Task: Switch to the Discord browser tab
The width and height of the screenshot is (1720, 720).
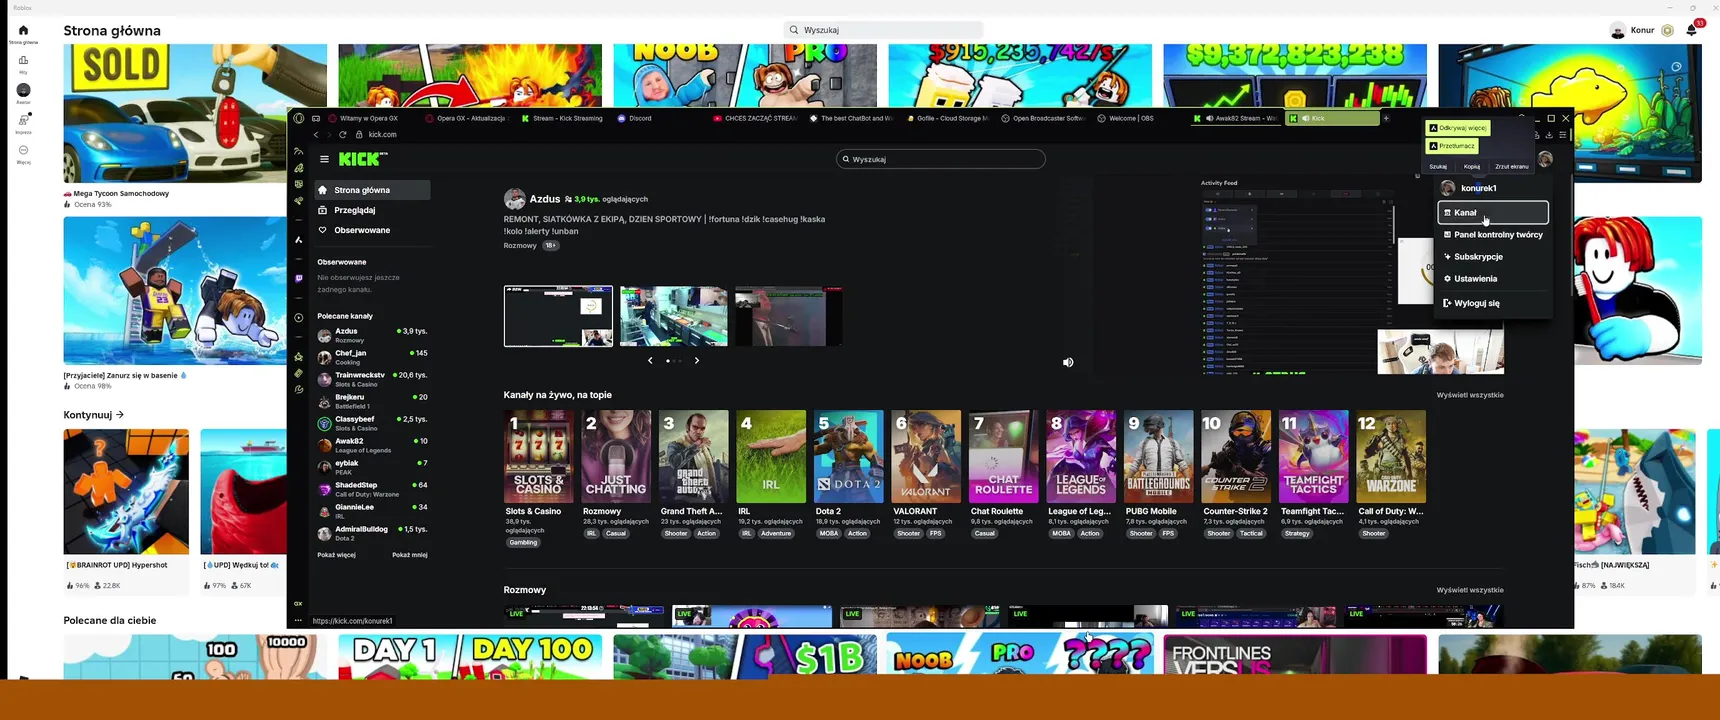Action: [661, 118]
